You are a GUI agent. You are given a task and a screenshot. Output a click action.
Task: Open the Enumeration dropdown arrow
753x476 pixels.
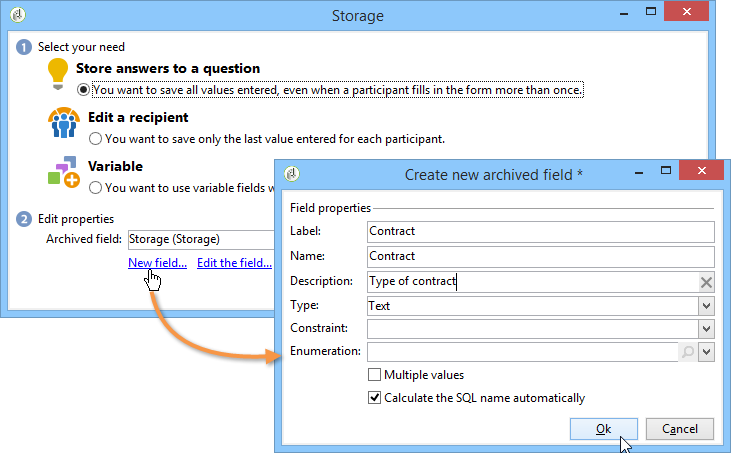point(706,352)
